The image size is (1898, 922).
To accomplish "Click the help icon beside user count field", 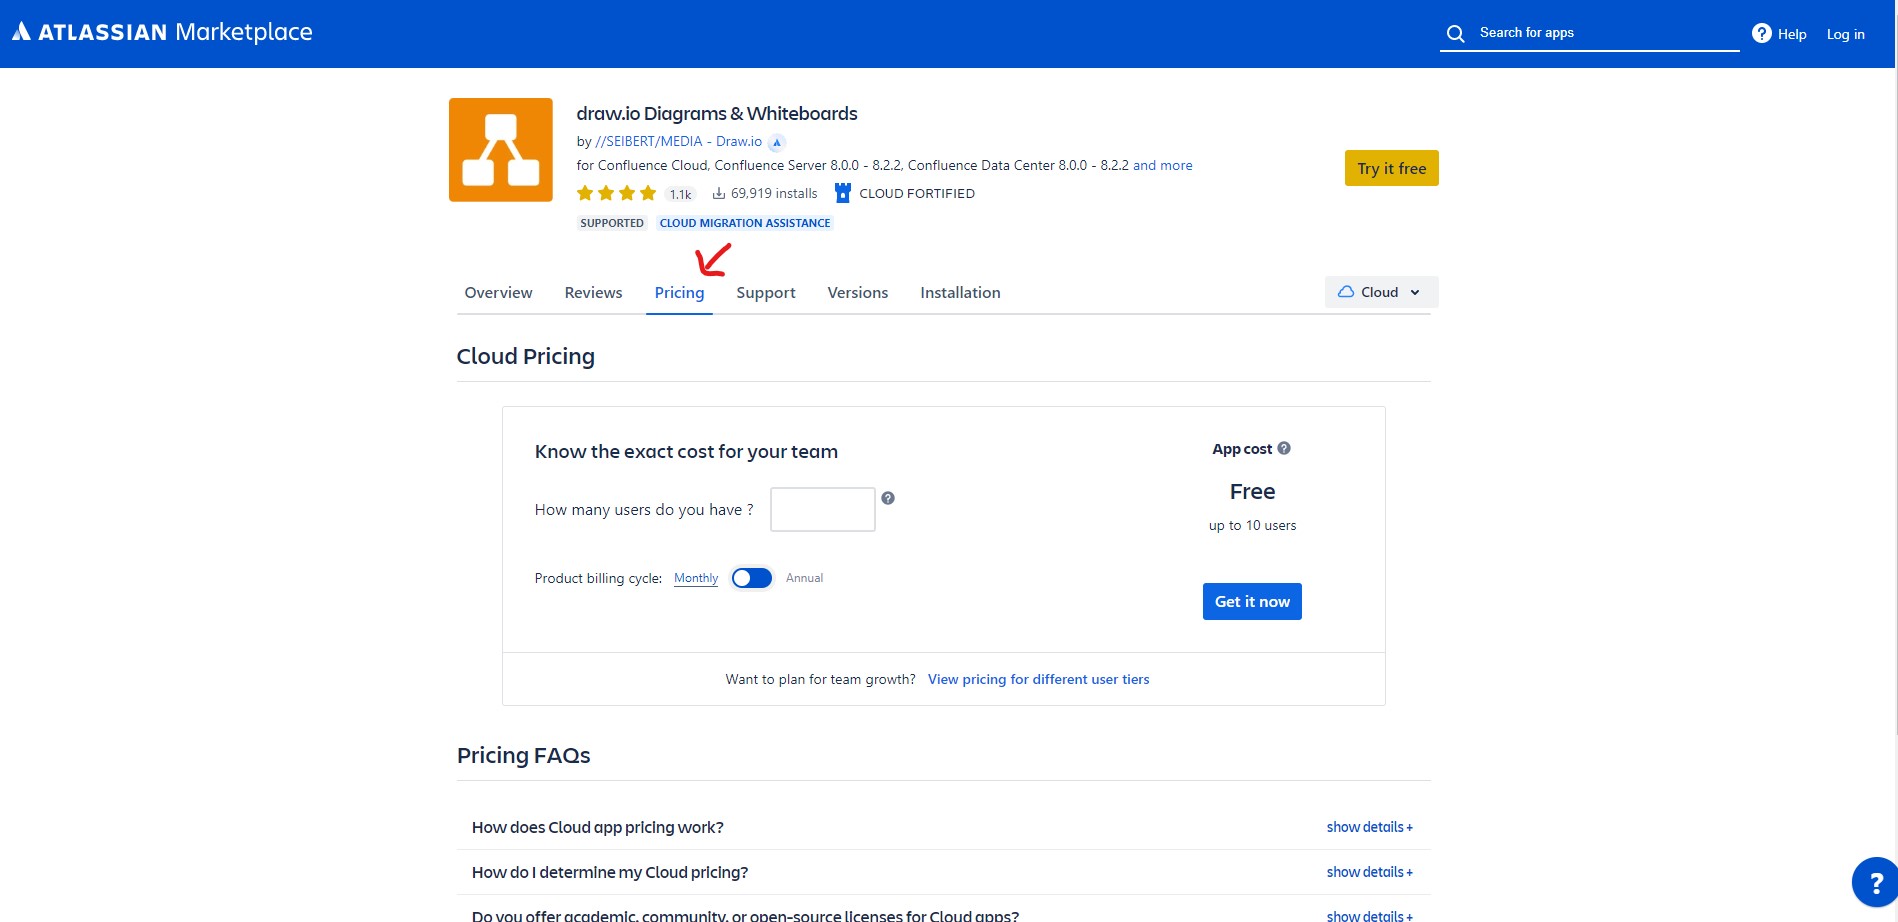I will [888, 498].
